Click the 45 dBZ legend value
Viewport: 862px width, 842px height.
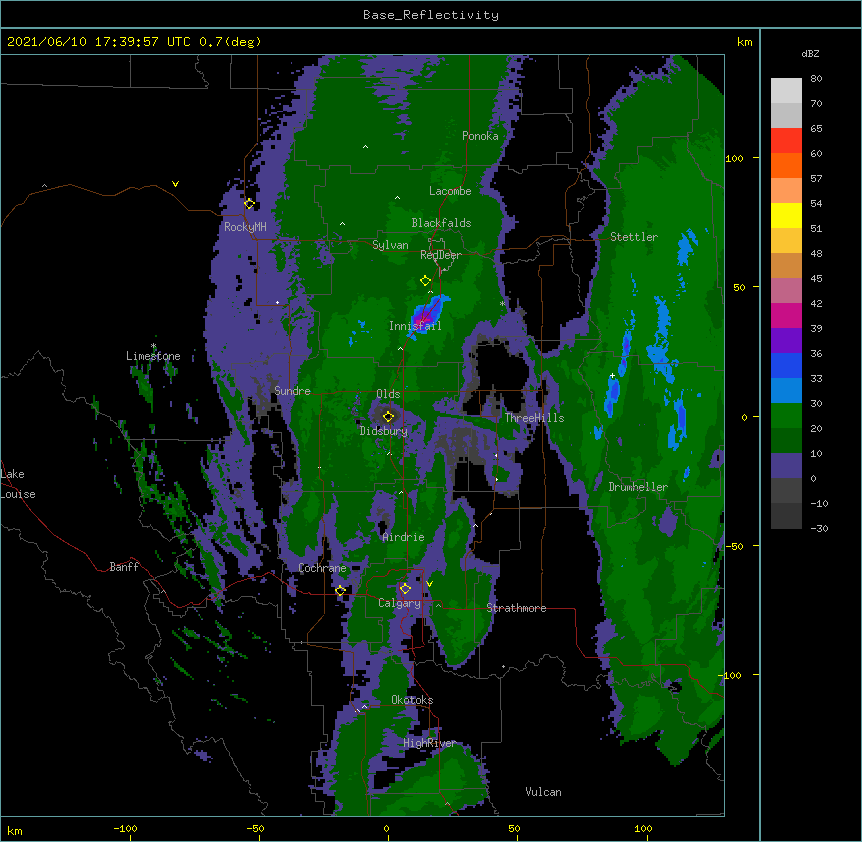click(816, 279)
